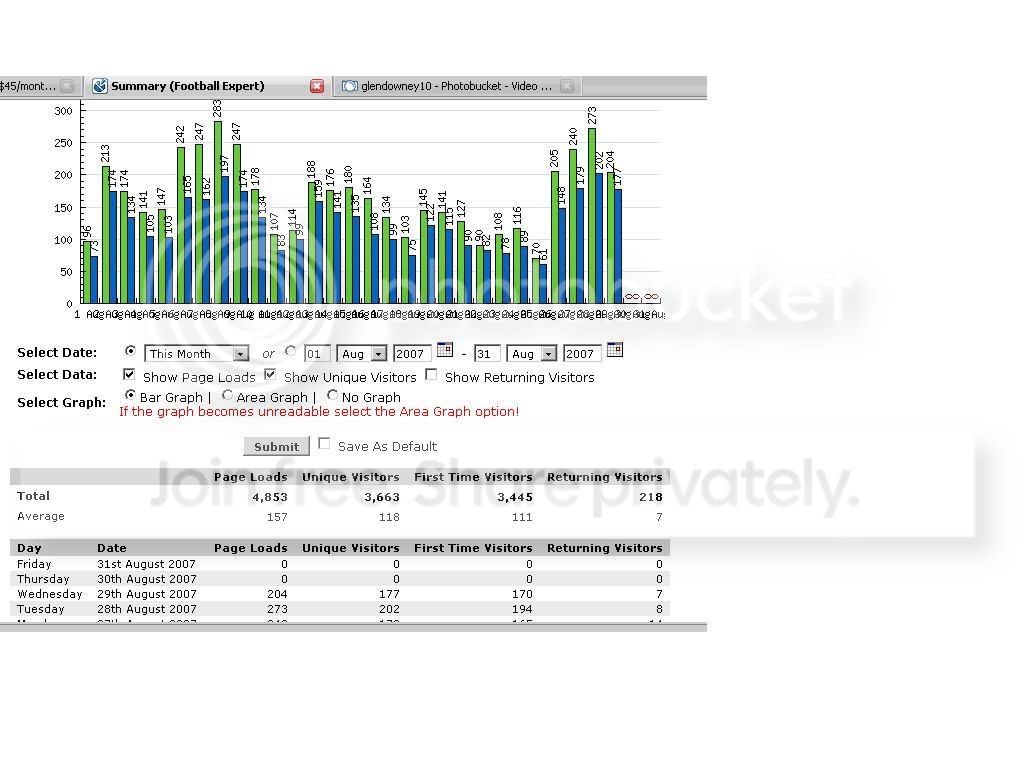Viewport: 1024px width, 768px height.
Task: Toggle the Show Page Loads checkbox
Action: pyautogui.click(x=129, y=375)
